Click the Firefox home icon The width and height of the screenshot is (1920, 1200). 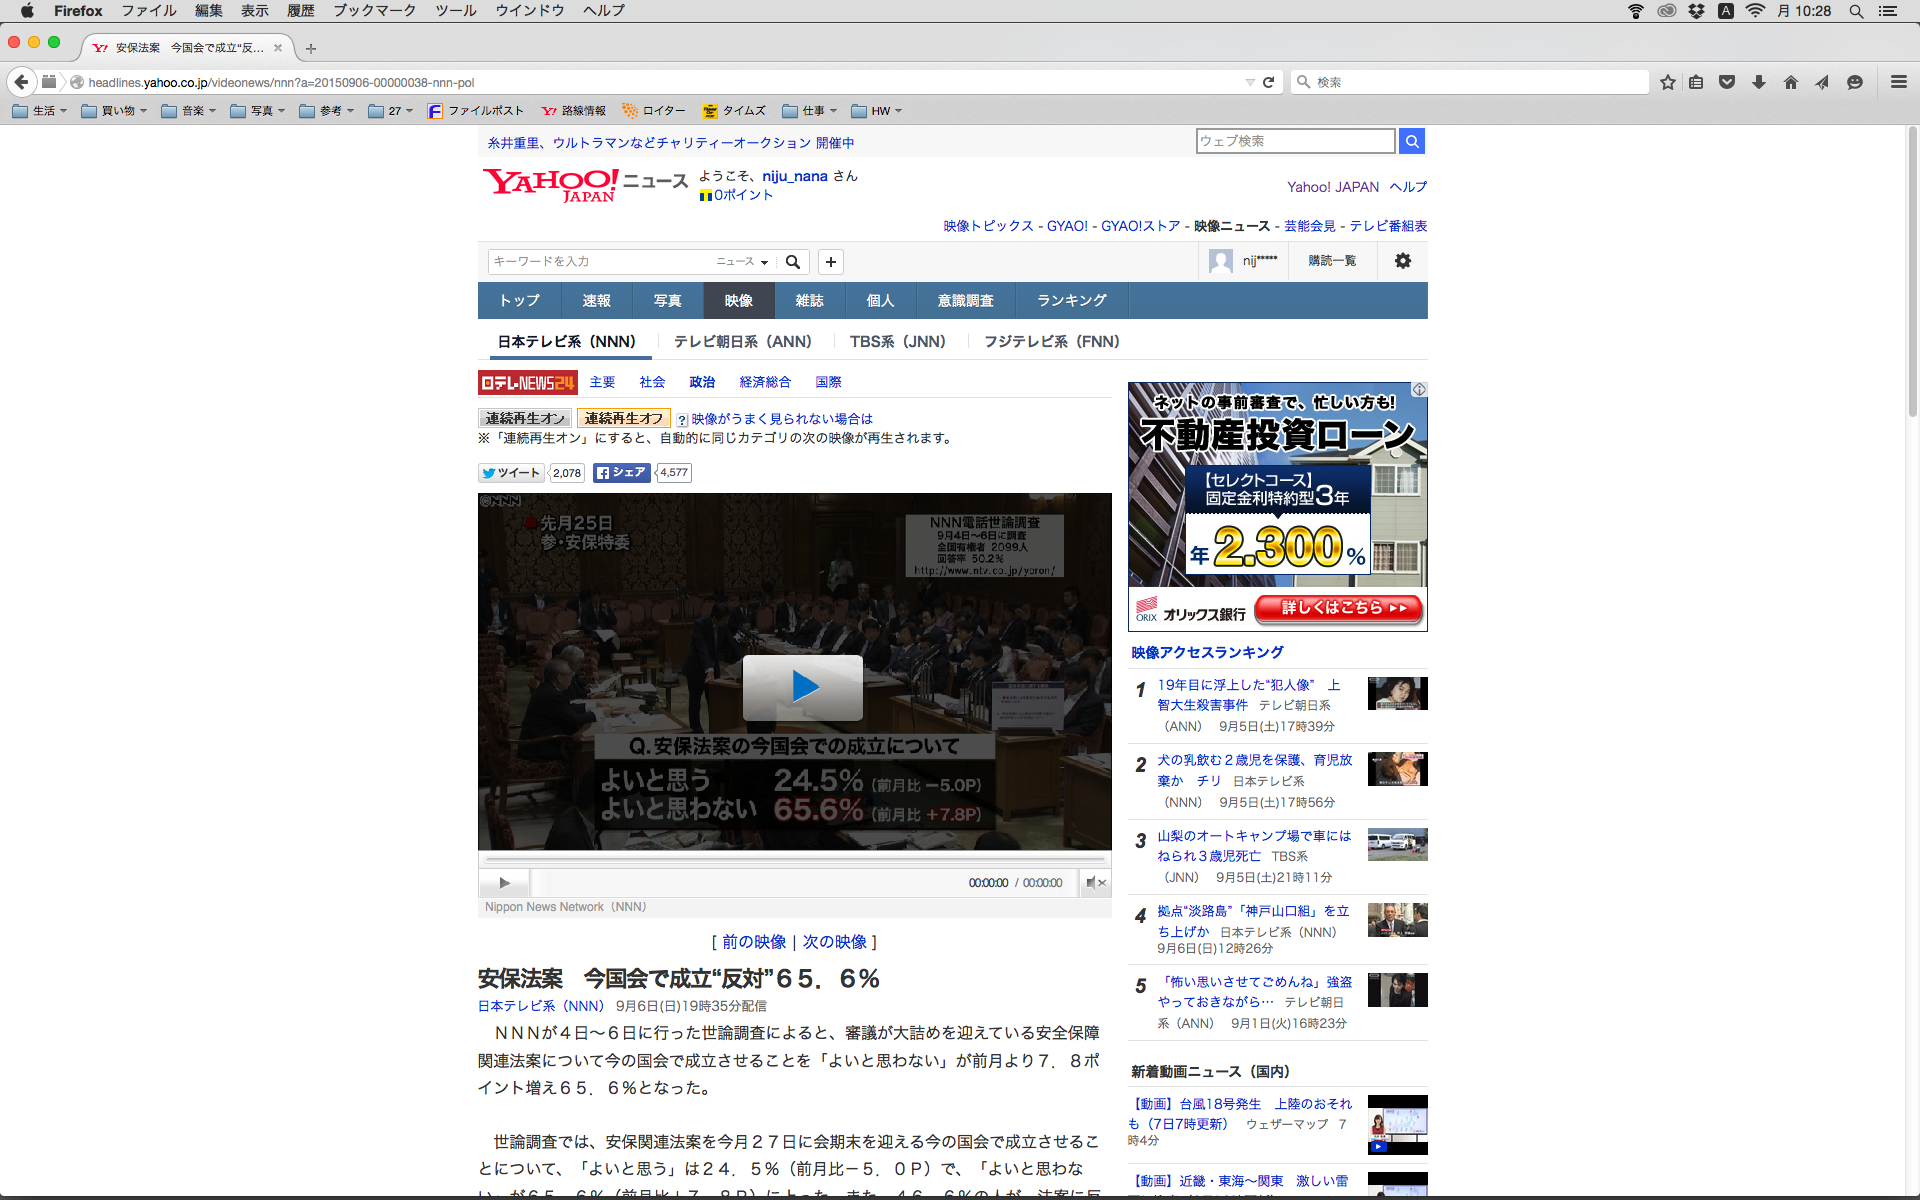tap(1790, 82)
